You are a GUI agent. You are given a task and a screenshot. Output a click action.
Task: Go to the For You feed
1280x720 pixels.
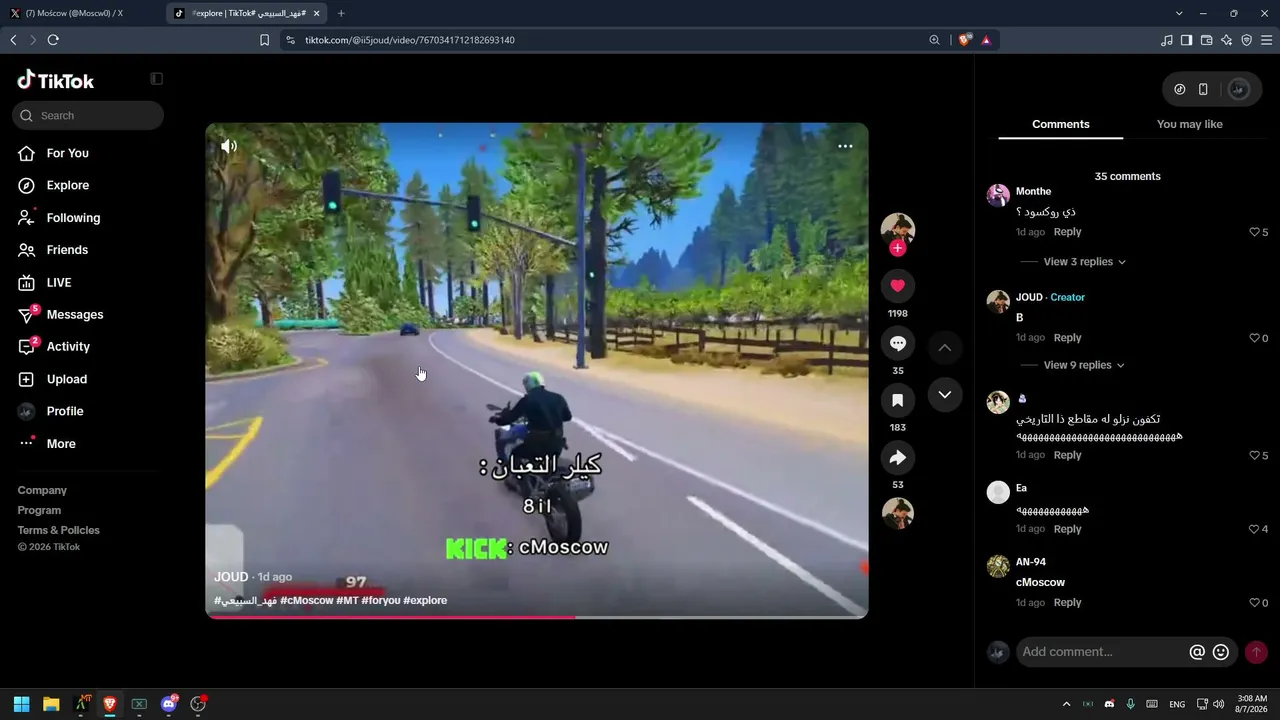click(67, 153)
